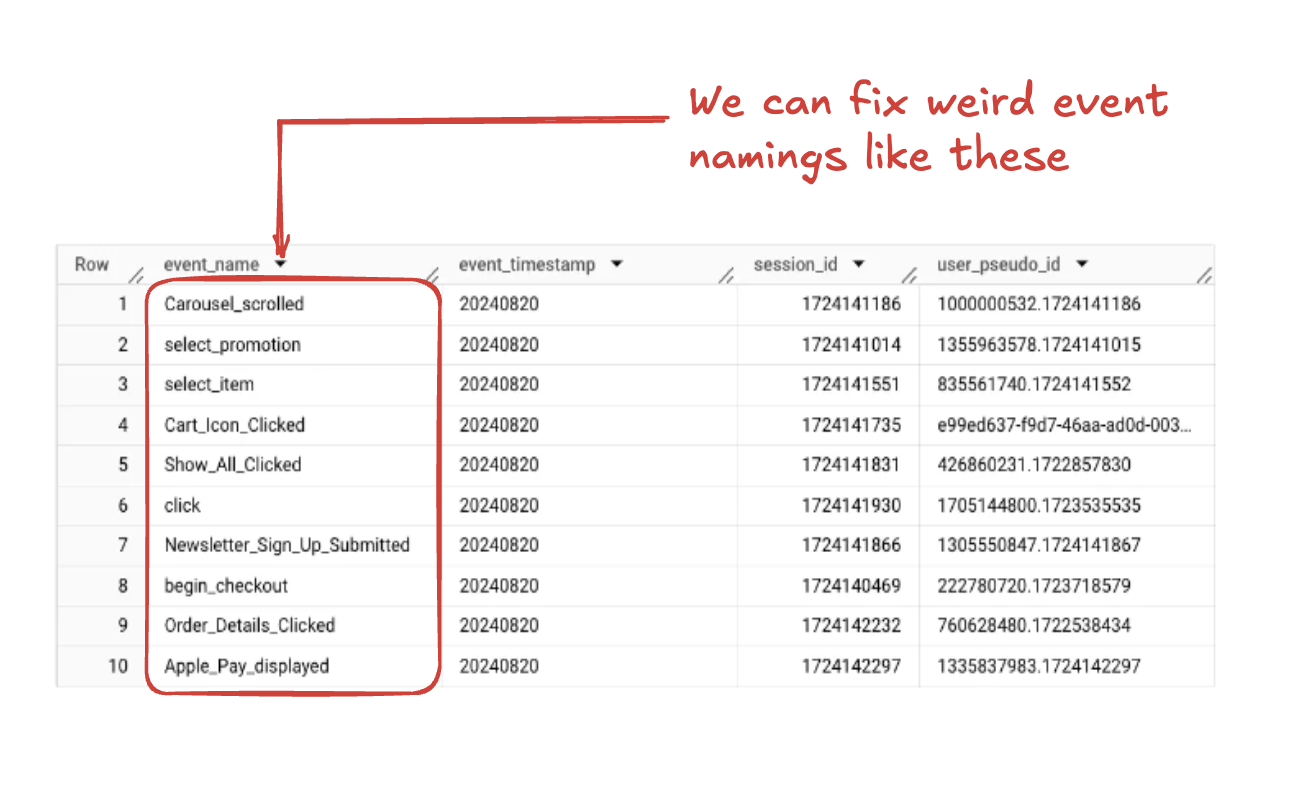The height and width of the screenshot is (788, 1290).
Task: Click the session_id column resize handle
Action: (x=910, y=275)
